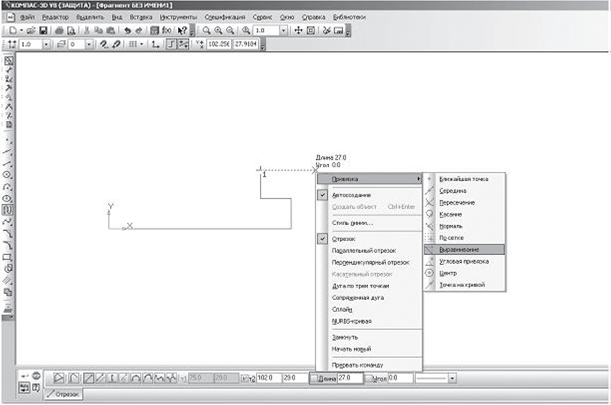Activate the context help arrow-question icon

pyautogui.click(x=182, y=30)
